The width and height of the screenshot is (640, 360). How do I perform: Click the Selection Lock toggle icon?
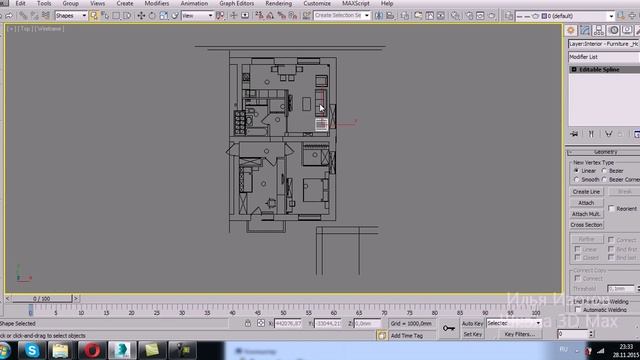click(x=248, y=323)
